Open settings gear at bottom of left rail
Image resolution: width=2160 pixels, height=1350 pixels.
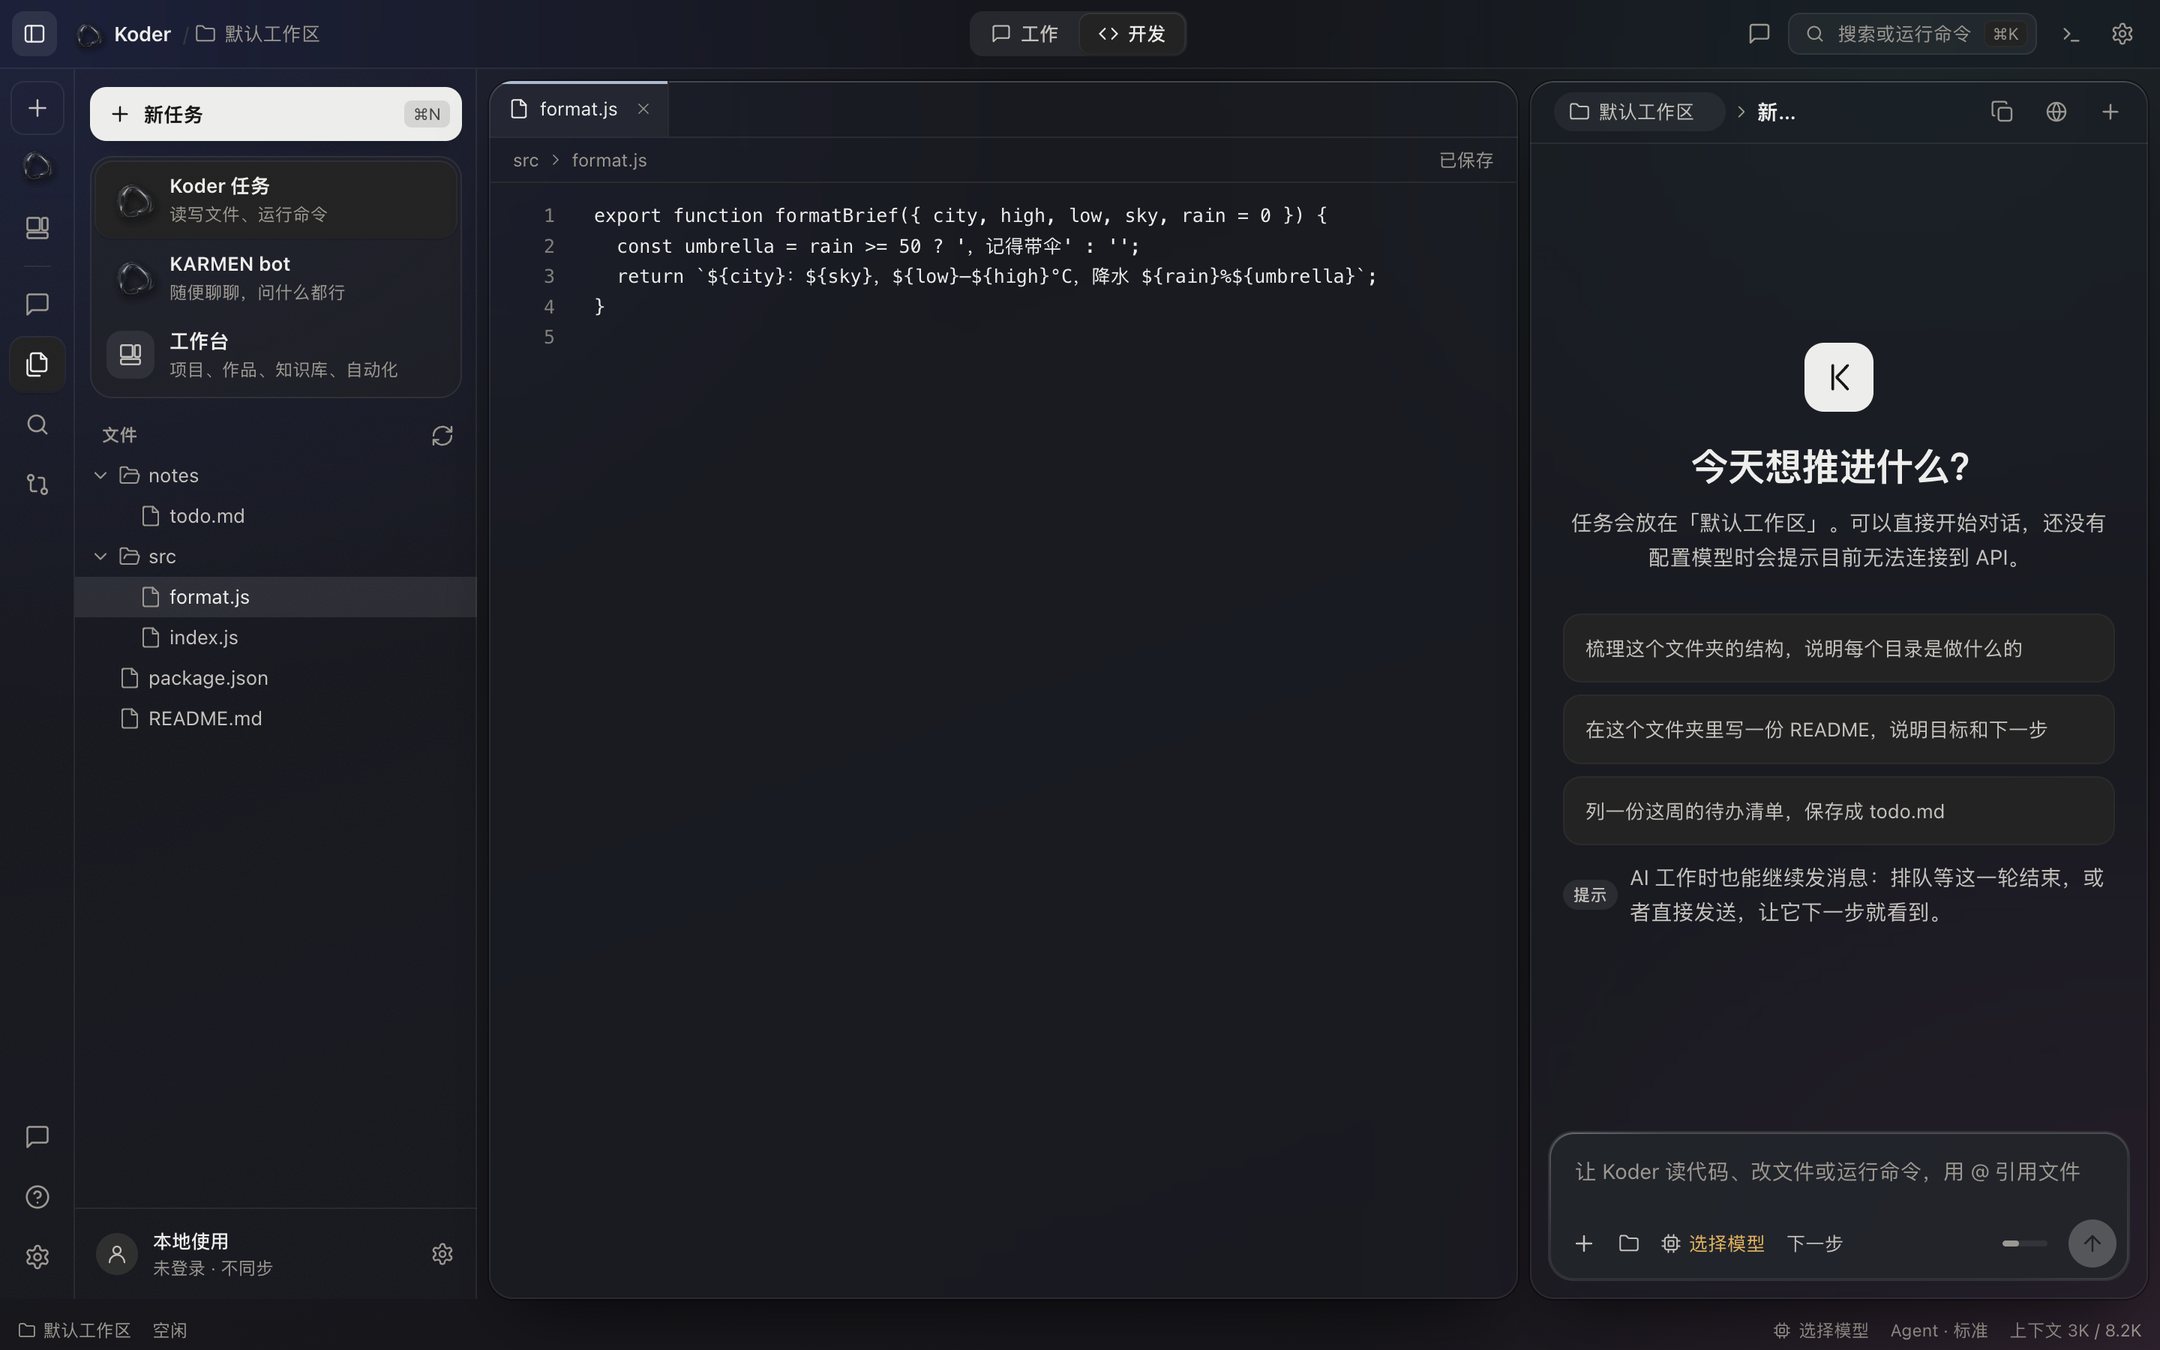pos(37,1256)
